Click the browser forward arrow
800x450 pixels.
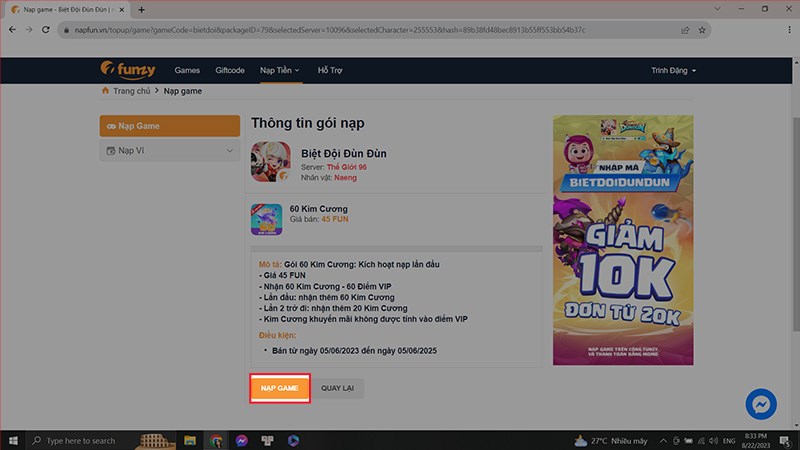(x=29, y=30)
